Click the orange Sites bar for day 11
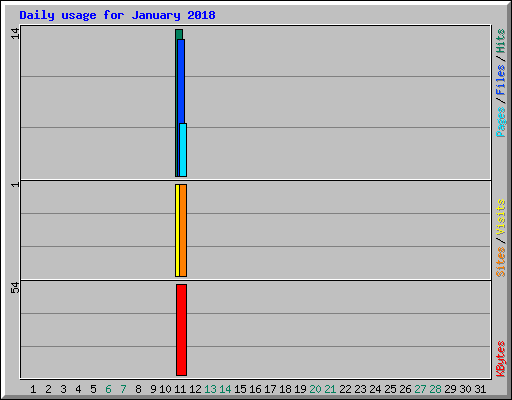 click(x=183, y=230)
